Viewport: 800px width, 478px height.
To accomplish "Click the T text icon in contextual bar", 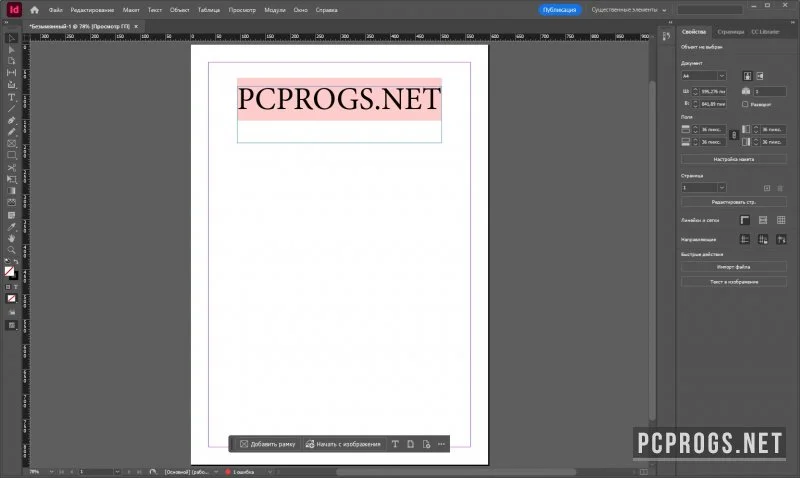I will (395, 444).
